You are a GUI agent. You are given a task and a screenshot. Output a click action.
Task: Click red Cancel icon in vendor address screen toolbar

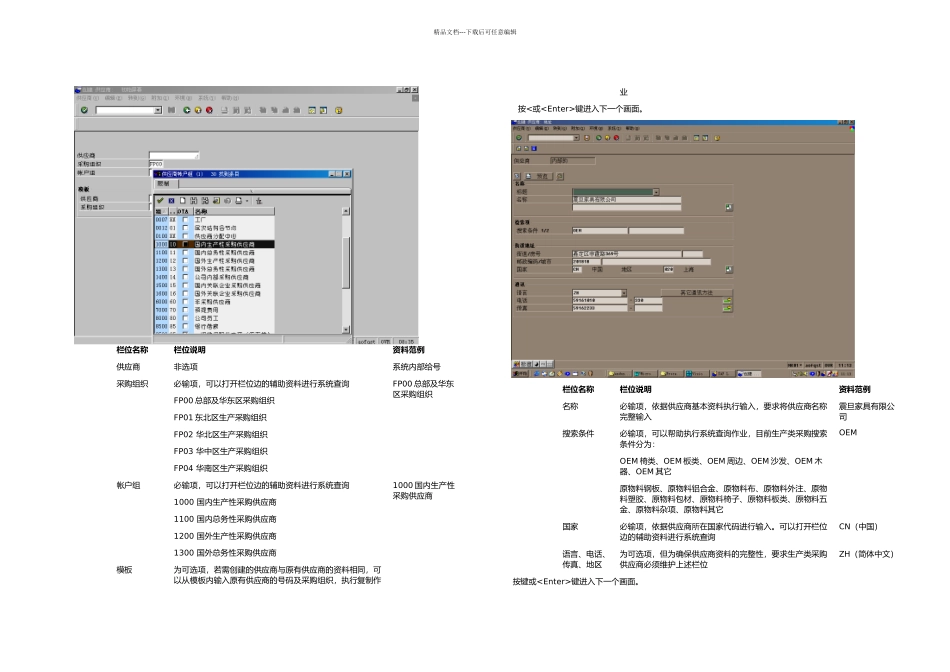tap(616, 138)
